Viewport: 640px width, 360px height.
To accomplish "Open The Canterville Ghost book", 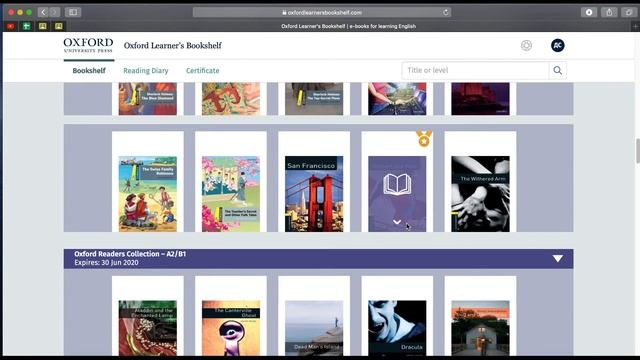I will click(231, 328).
